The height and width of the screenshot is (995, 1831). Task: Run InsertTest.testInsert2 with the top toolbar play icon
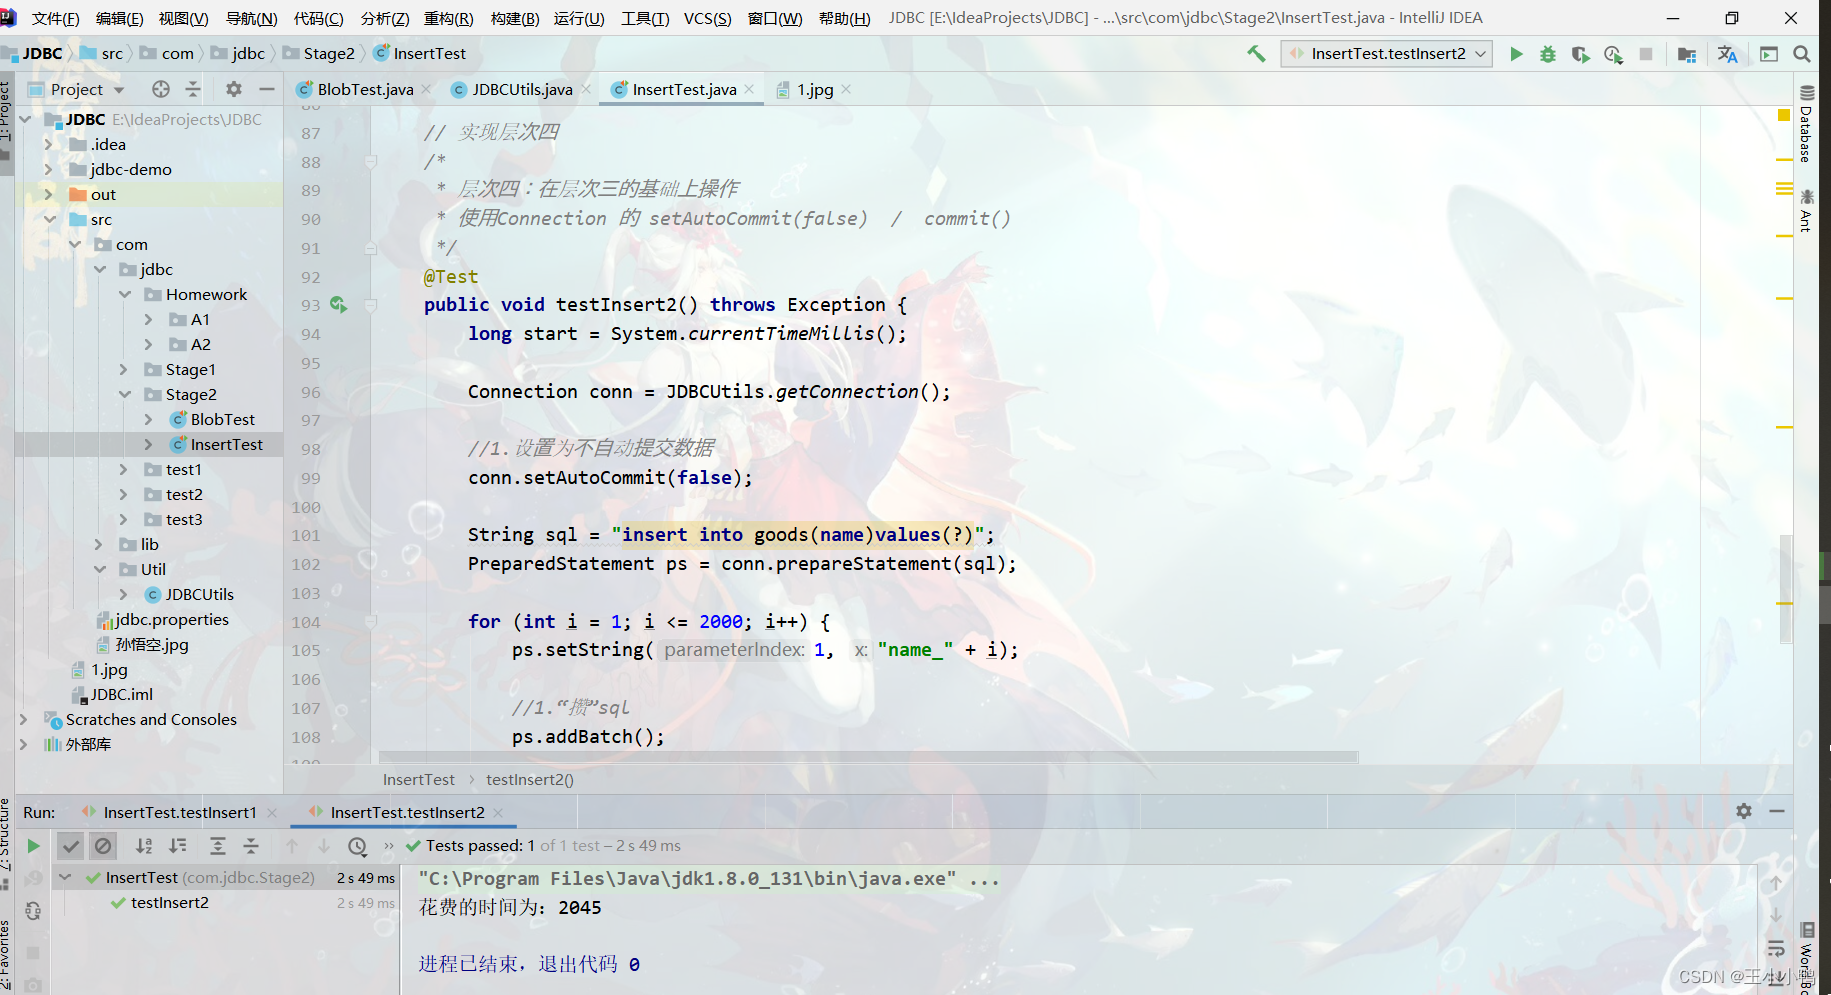click(x=1516, y=54)
